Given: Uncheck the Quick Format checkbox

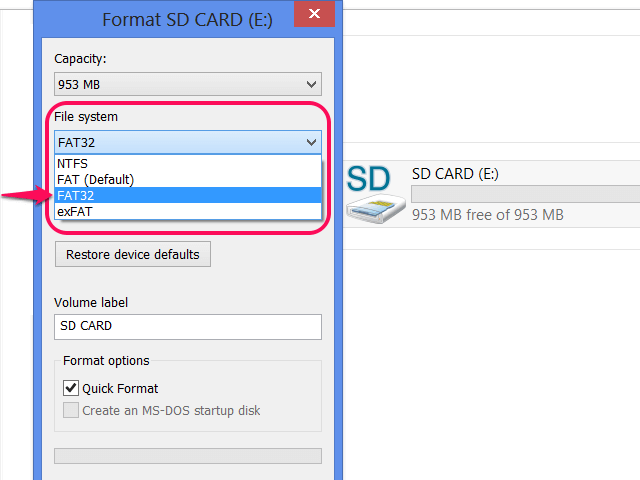Looking at the screenshot, I should pos(71,388).
